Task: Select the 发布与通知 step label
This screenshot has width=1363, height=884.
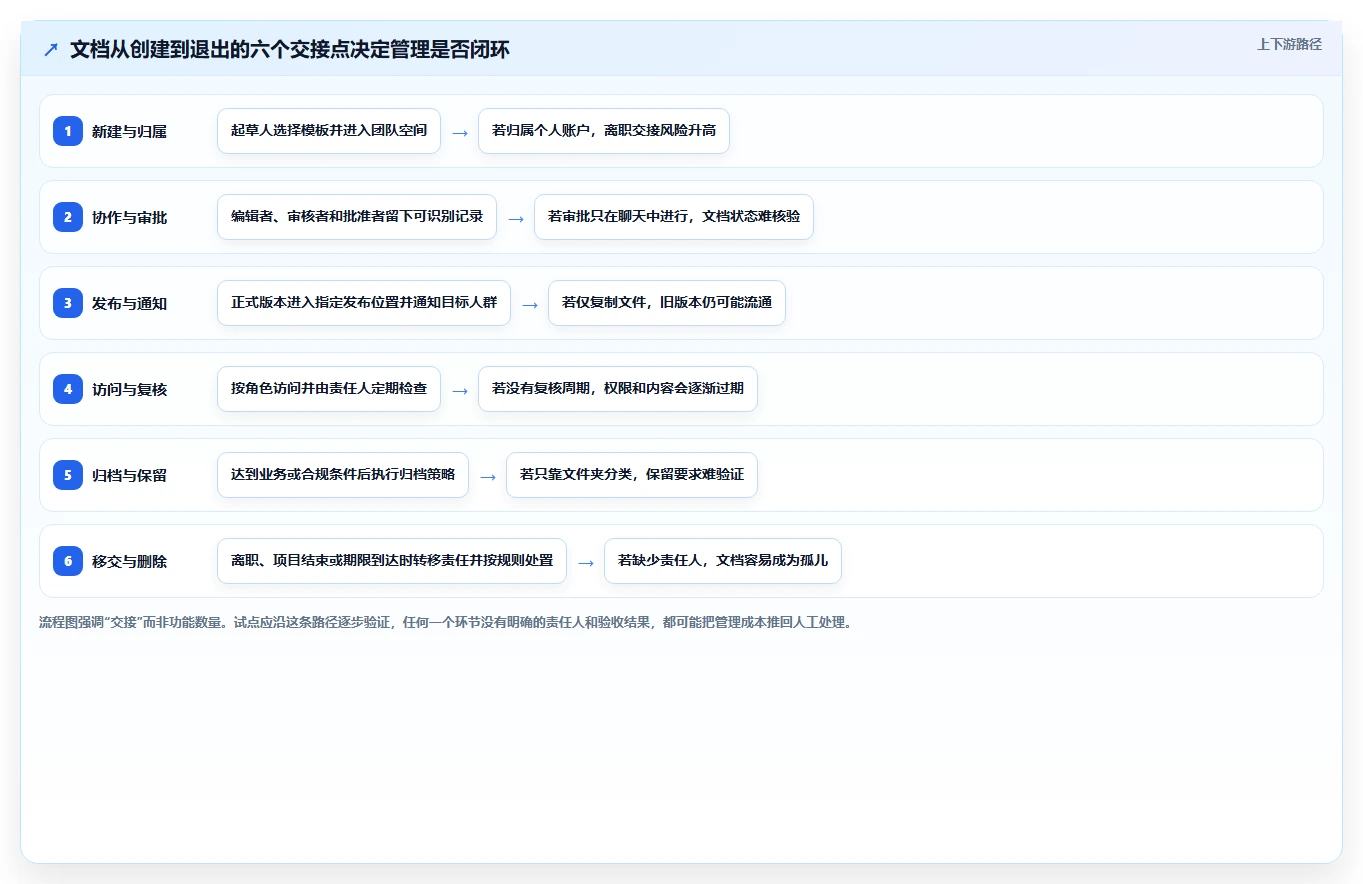Action: [x=129, y=303]
